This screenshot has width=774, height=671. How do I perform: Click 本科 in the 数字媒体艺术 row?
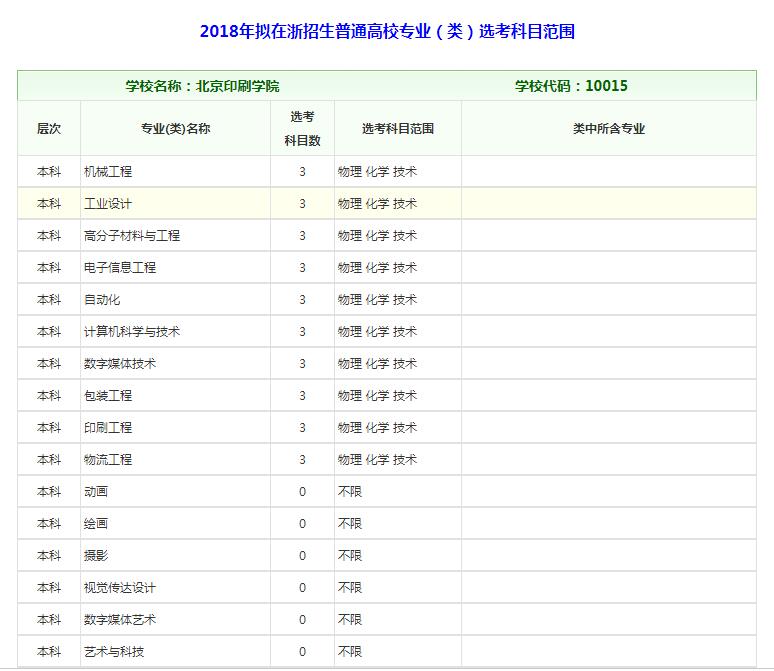tap(49, 620)
